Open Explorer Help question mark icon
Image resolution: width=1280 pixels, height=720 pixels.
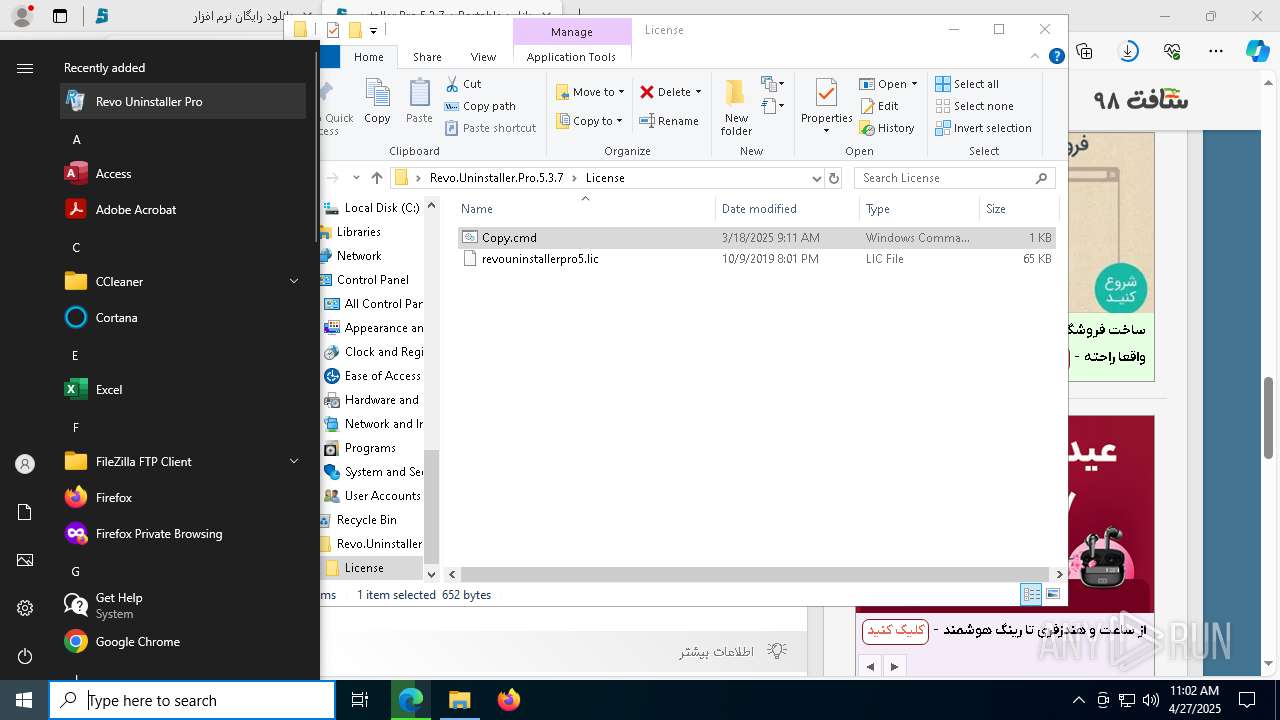1056,57
